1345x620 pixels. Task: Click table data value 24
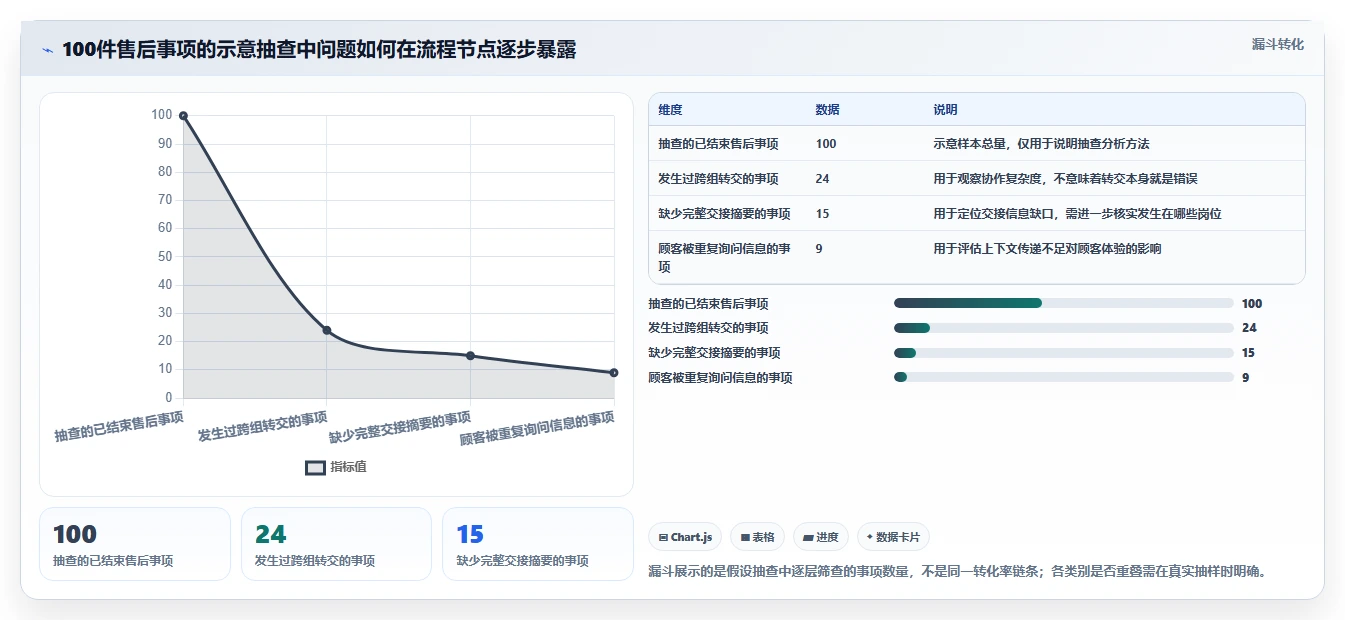click(822, 179)
